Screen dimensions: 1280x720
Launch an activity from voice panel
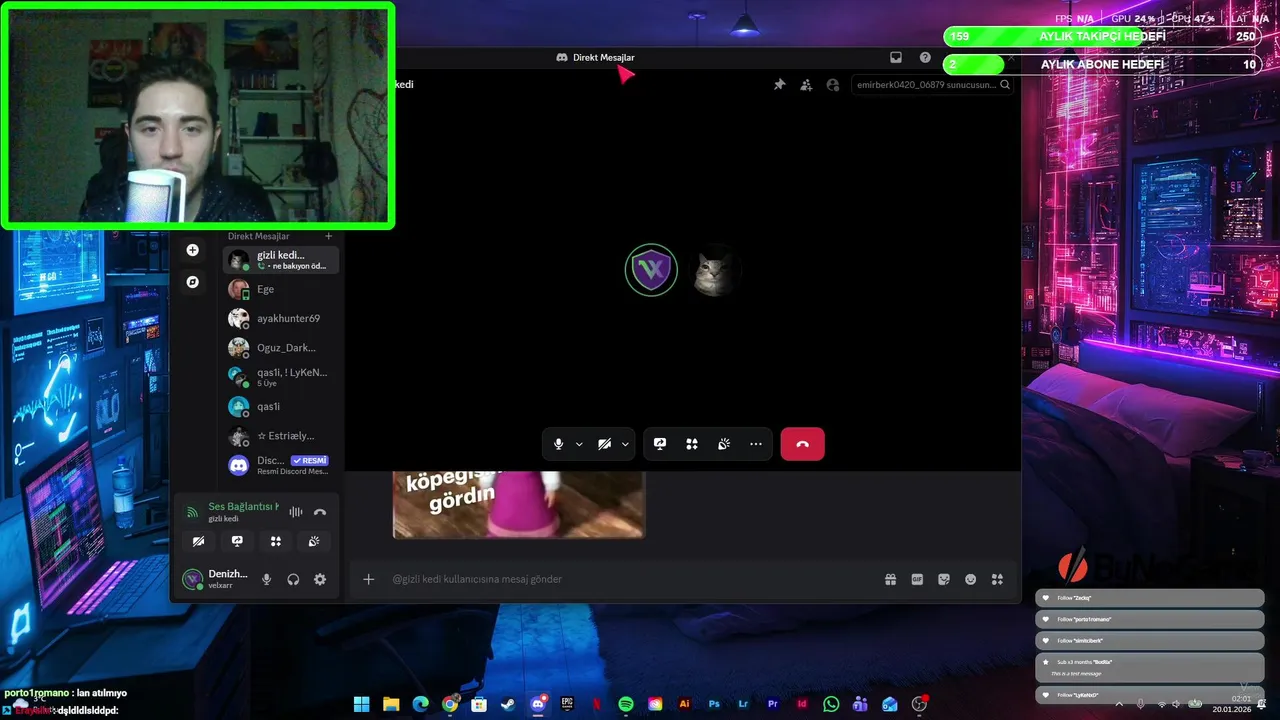coord(275,541)
